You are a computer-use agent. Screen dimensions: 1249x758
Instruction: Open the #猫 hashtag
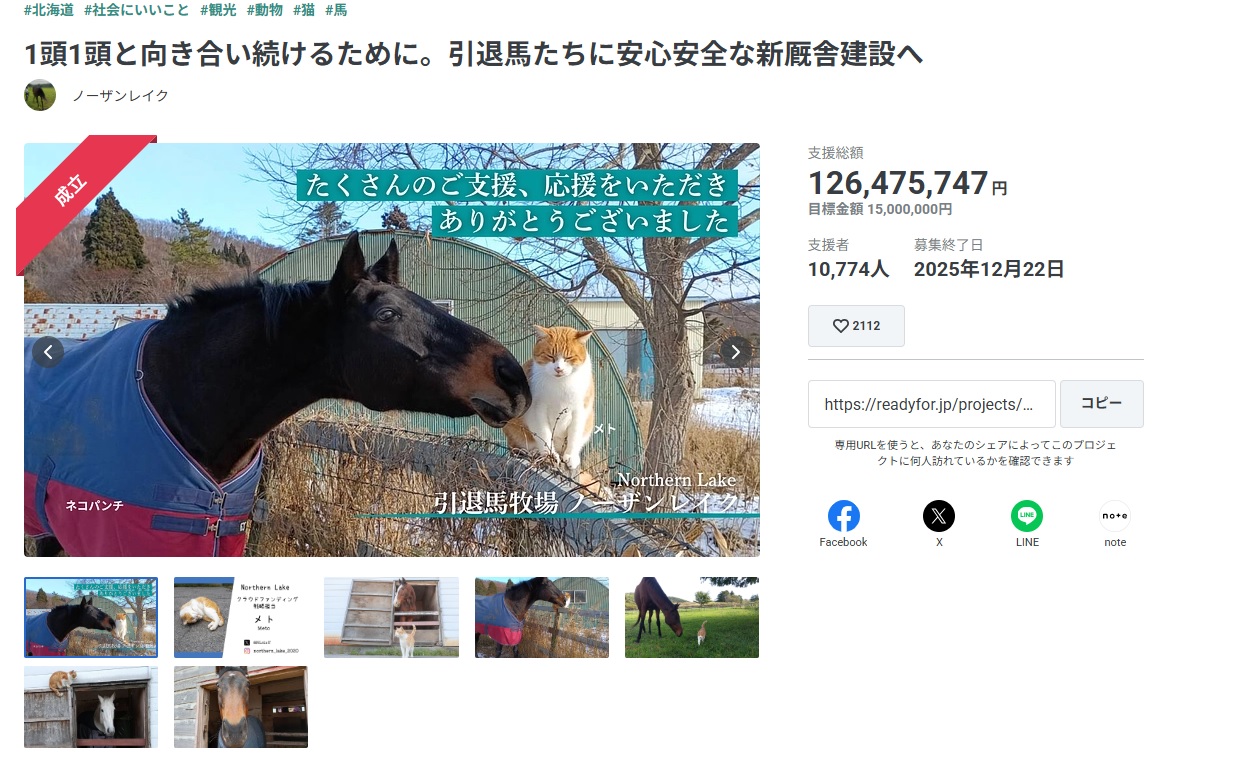click(x=304, y=10)
